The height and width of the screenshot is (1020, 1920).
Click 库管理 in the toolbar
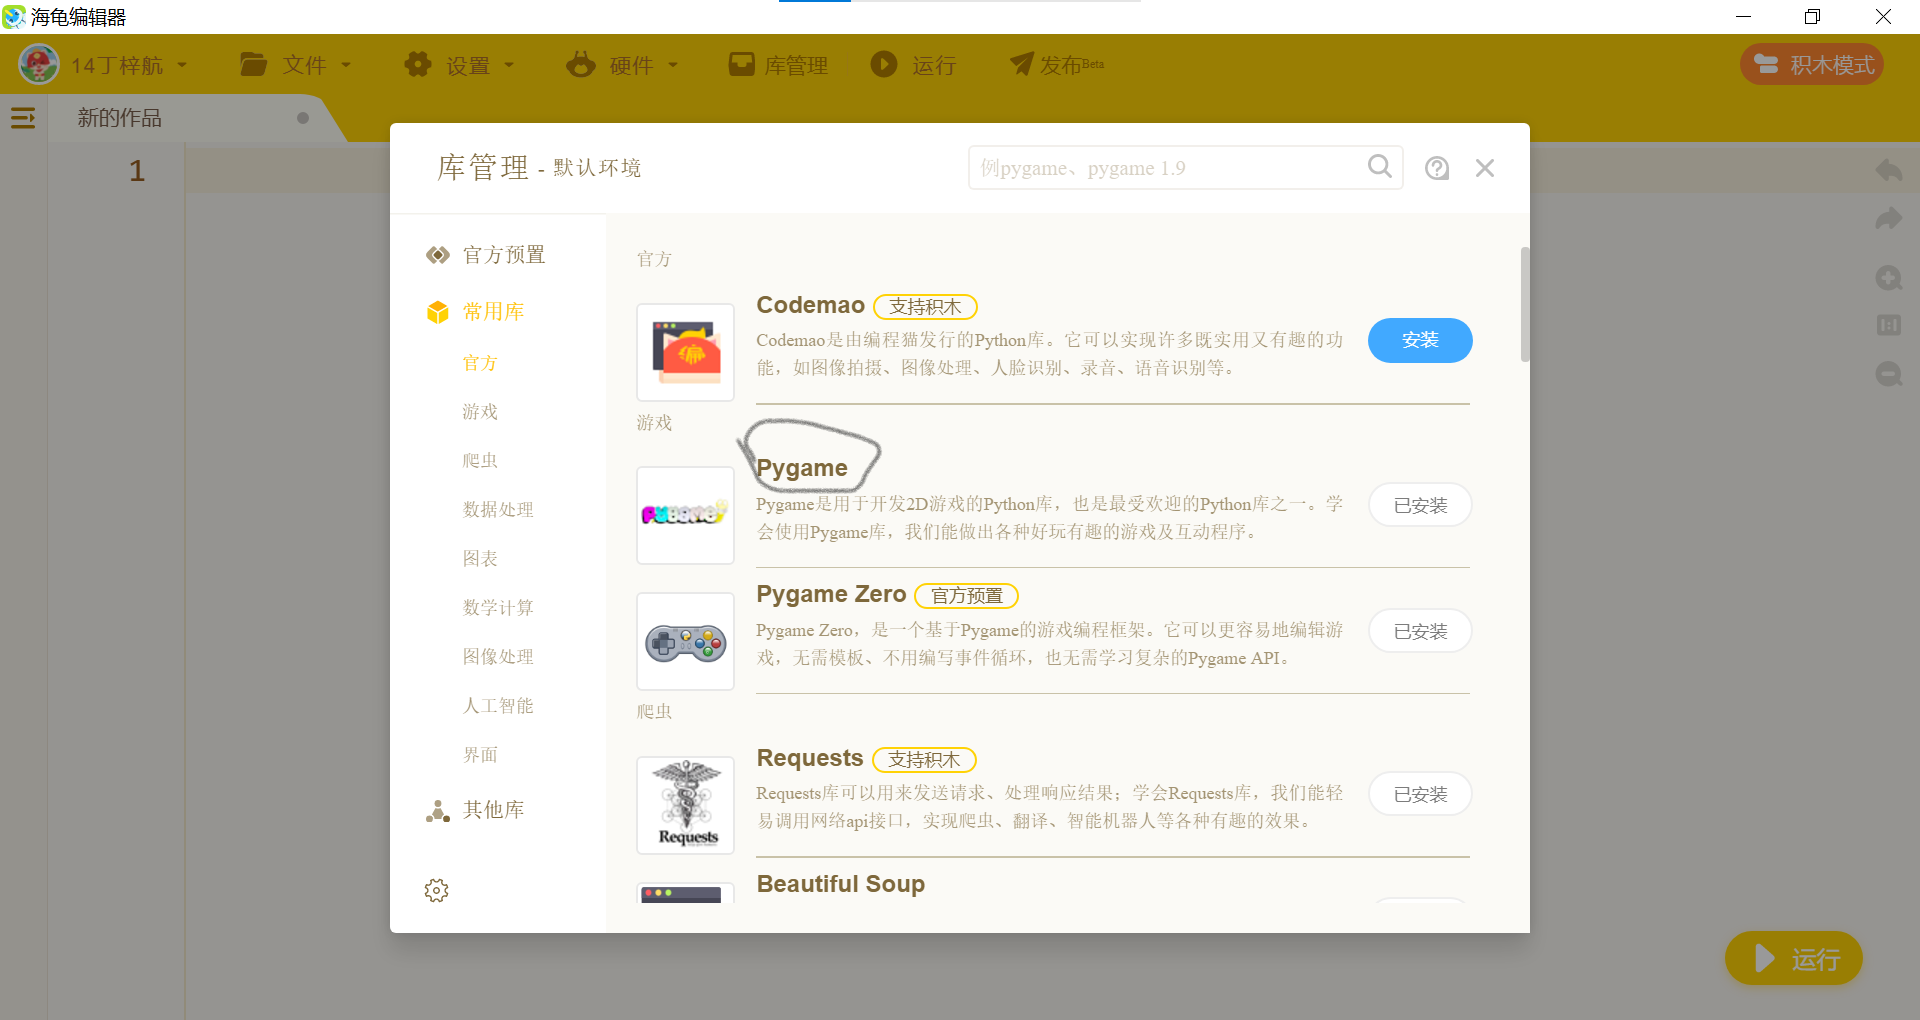point(778,65)
